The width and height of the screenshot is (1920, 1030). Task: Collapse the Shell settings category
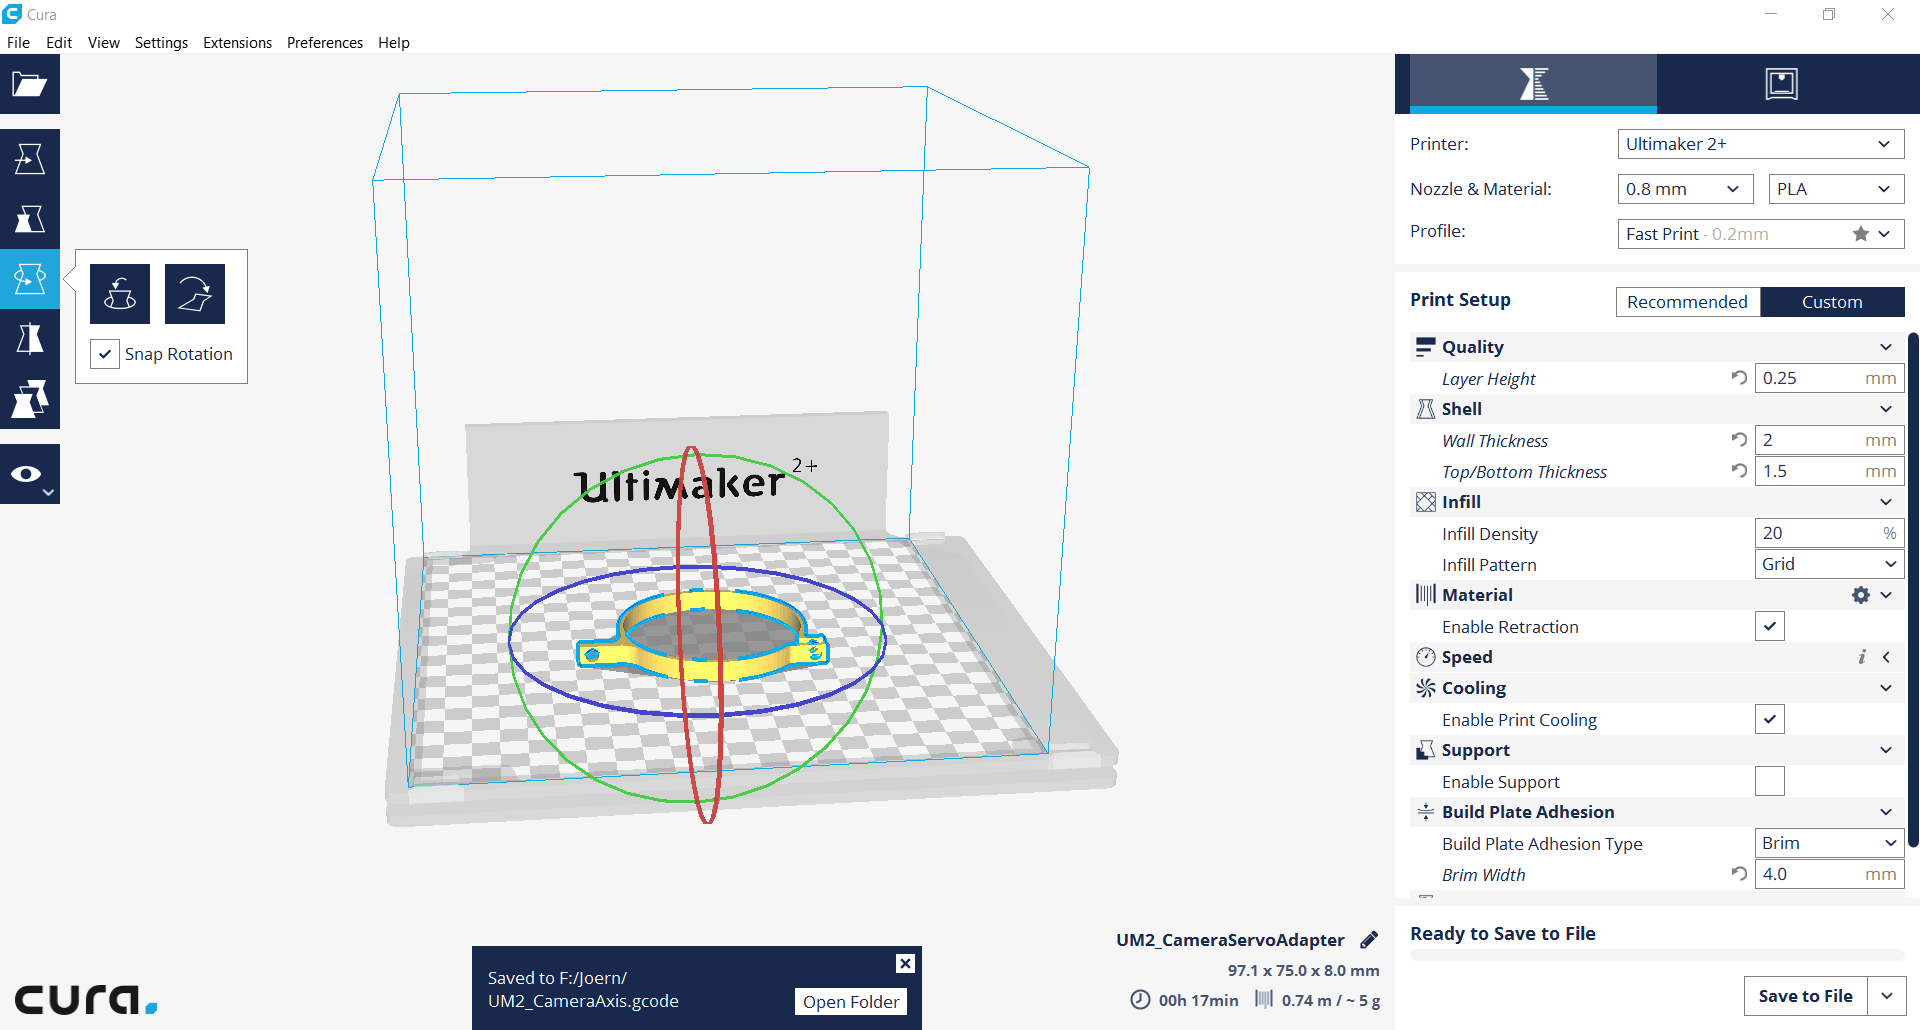tap(1886, 409)
